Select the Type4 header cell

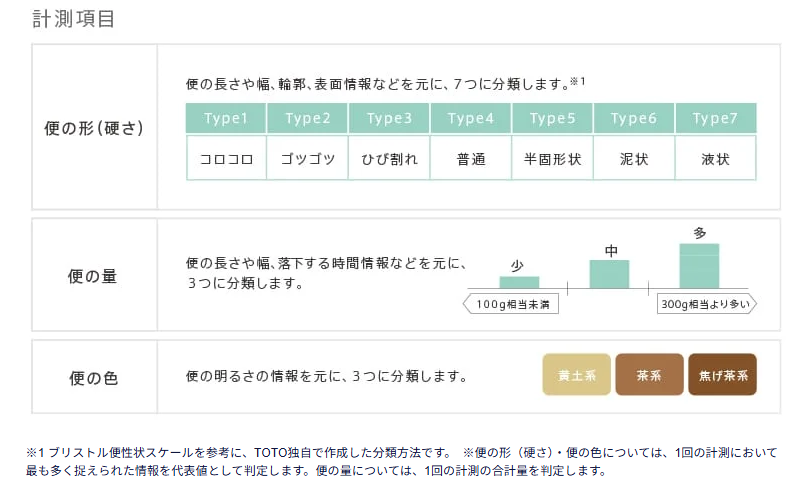[471, 118]
